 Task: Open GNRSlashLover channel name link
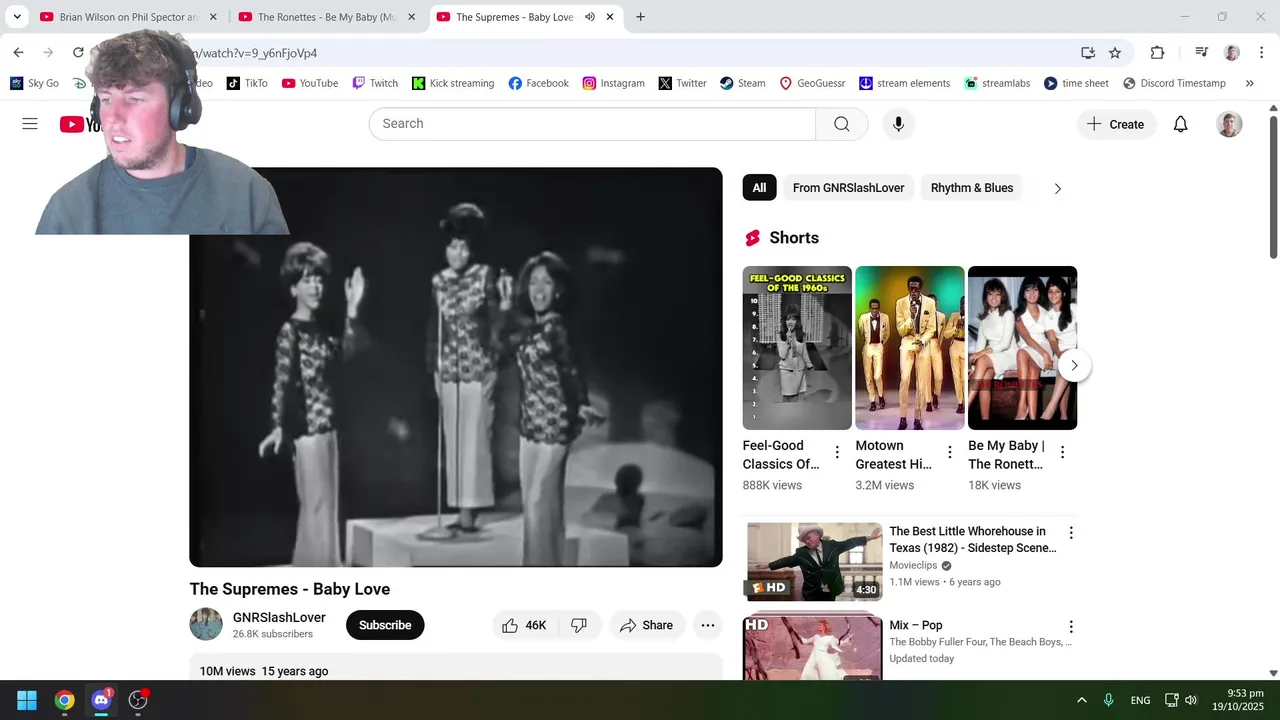coord(279,617)
